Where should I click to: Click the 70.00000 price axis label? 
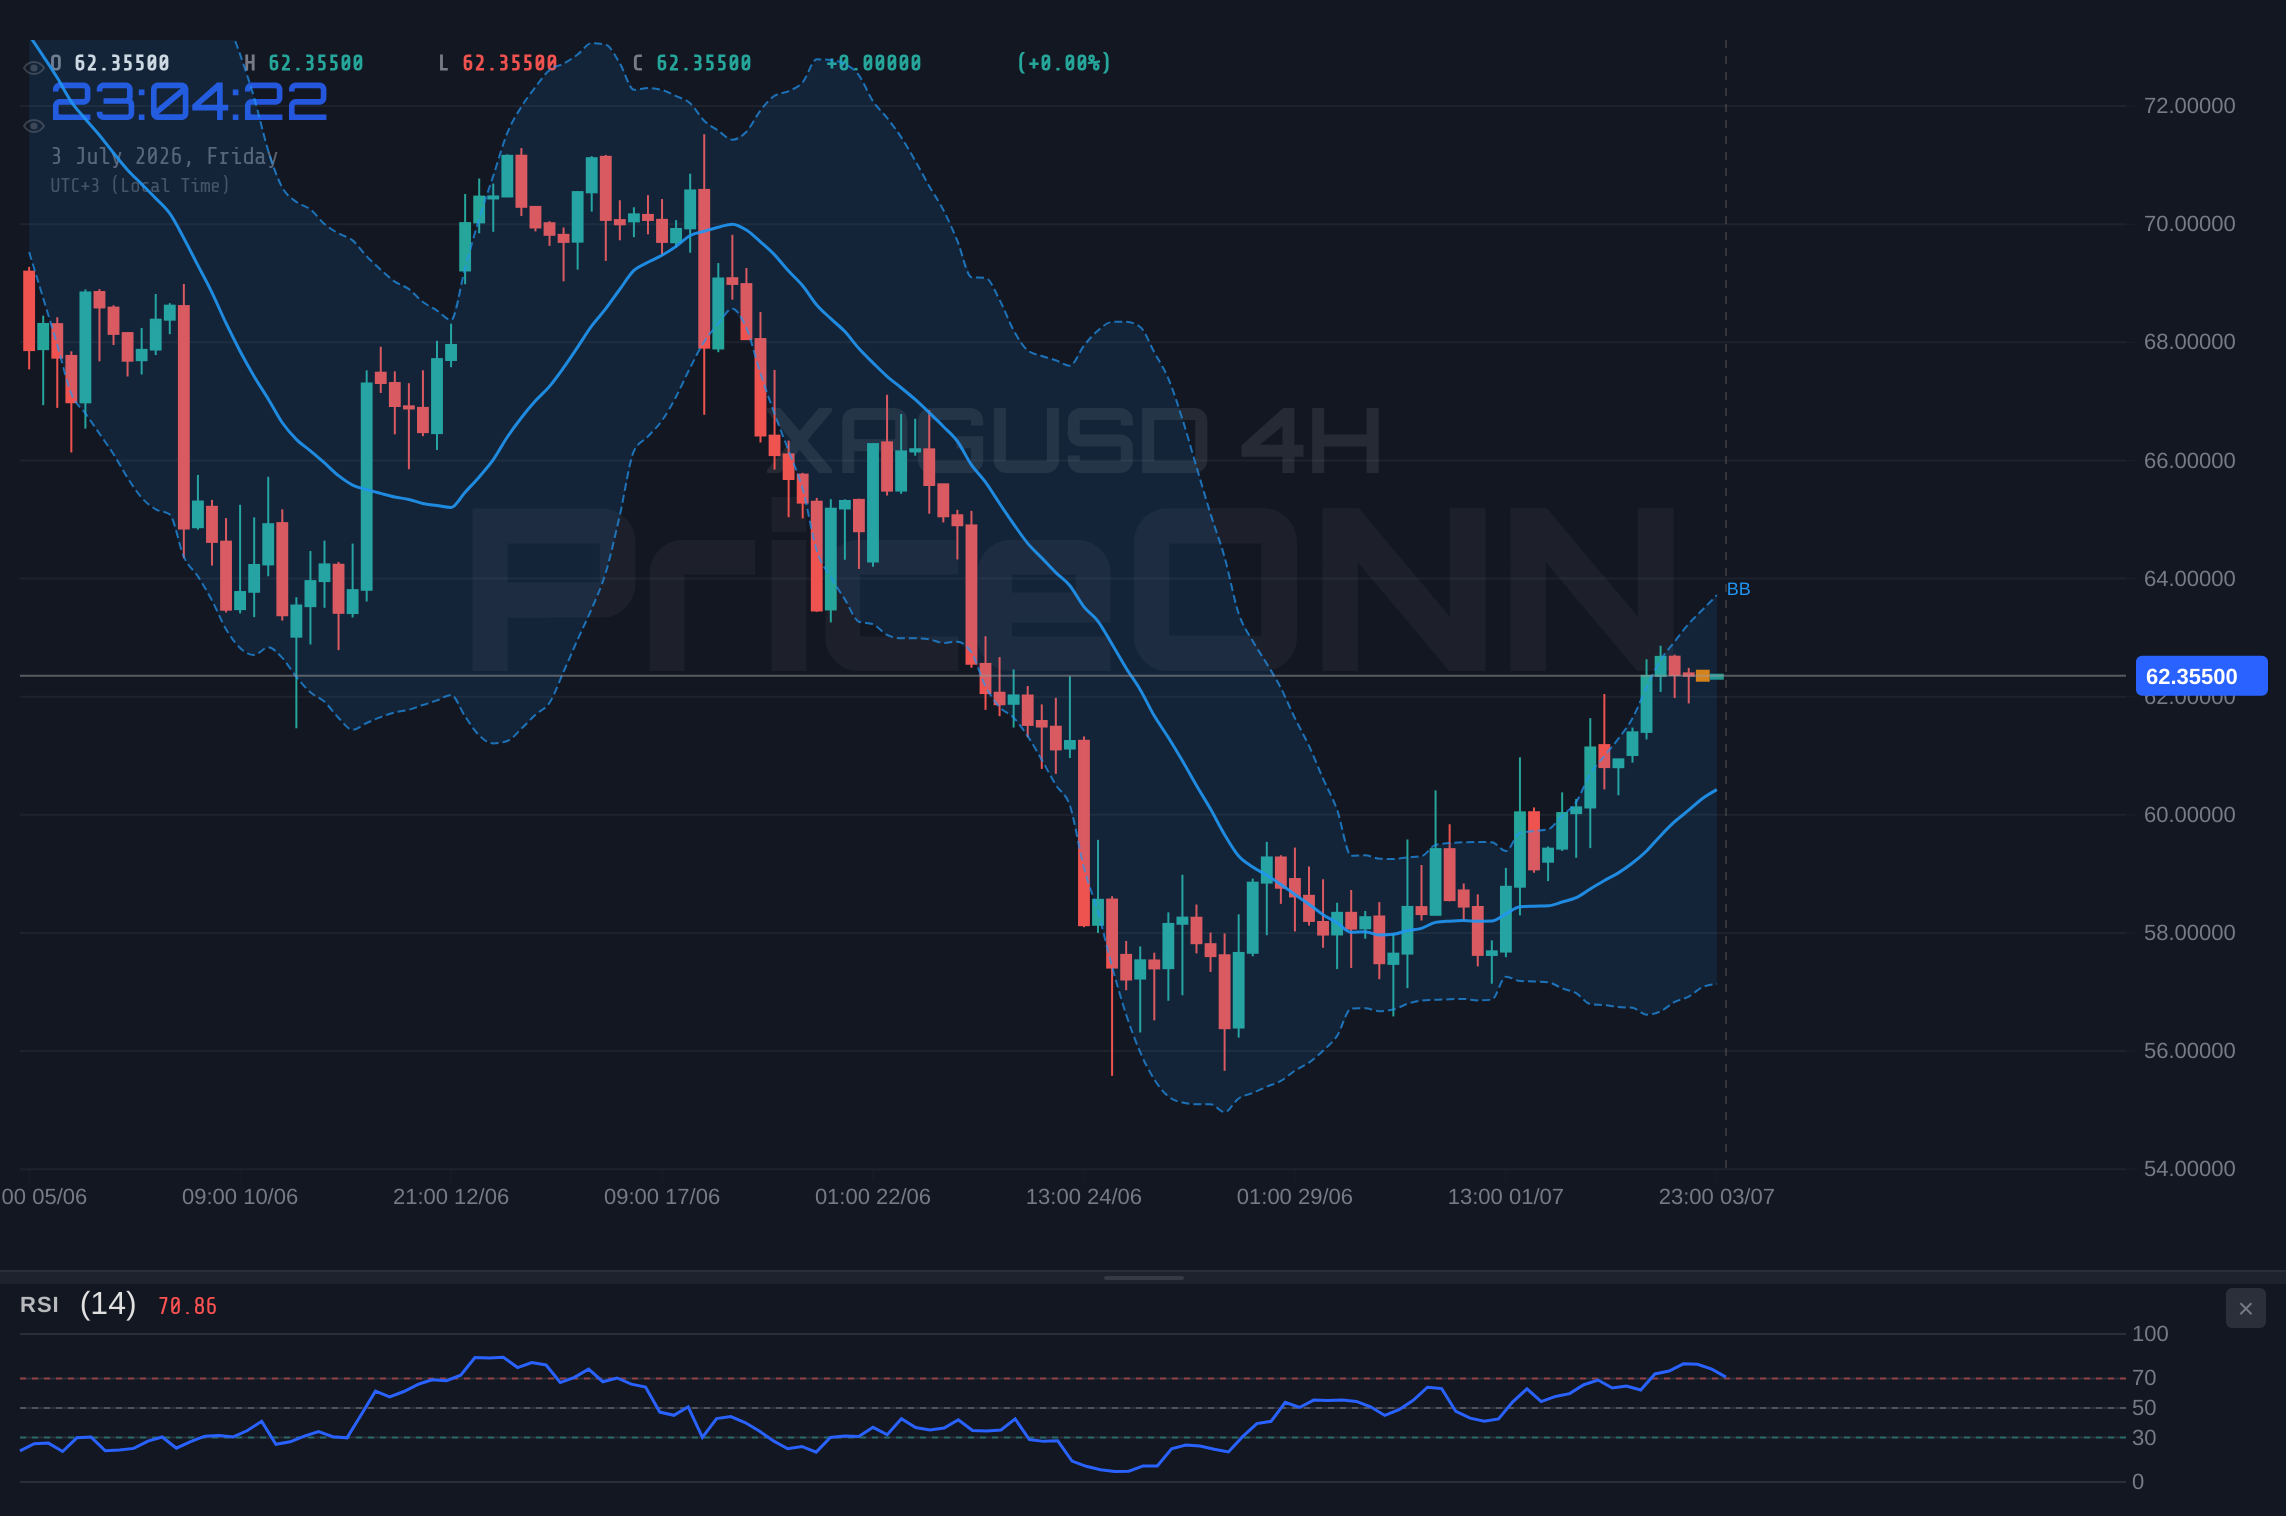tap(2189, 224)
